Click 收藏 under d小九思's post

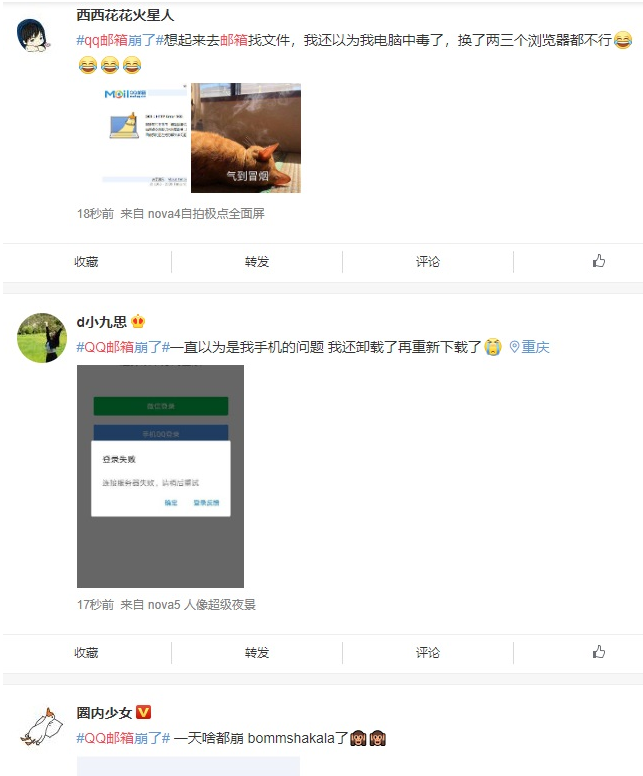pyautogui.click(x=86, y=652)
